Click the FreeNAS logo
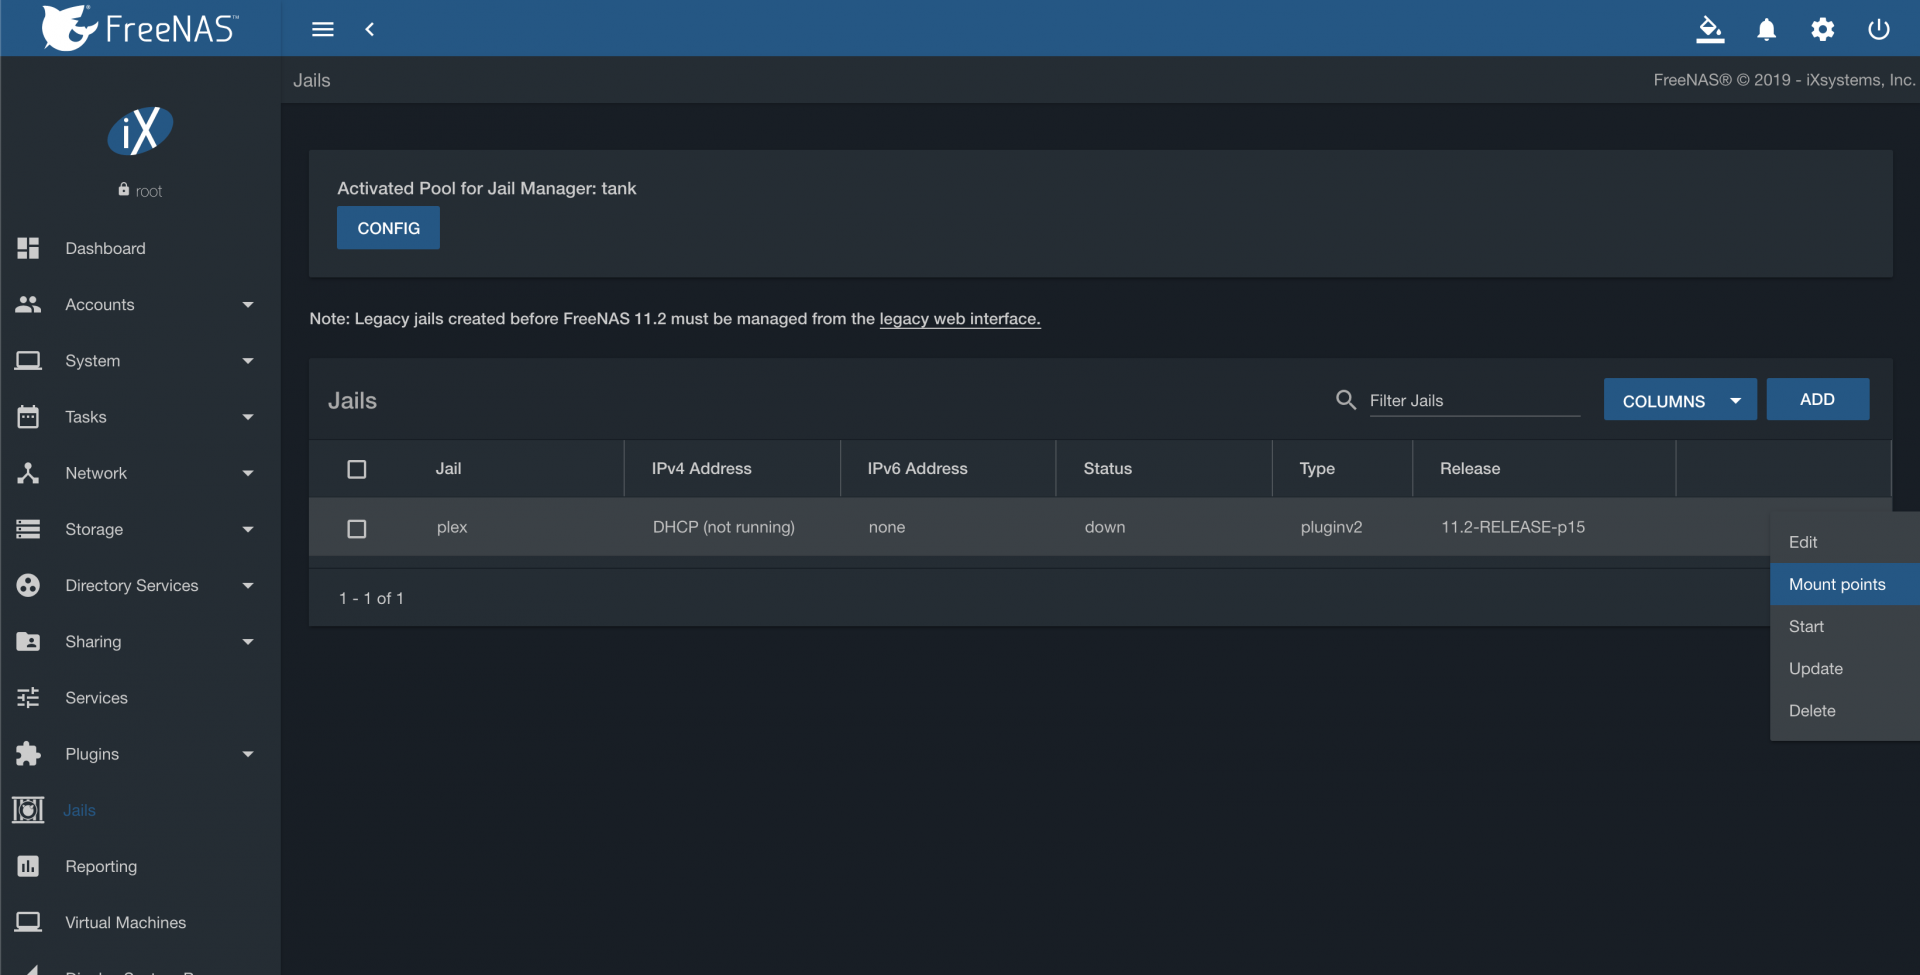 (x=140, y=28)
